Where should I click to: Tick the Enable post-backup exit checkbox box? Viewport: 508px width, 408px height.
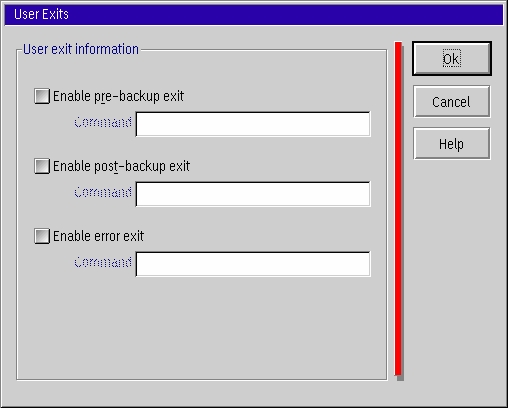pyautogui.click(x=42, y=166)
